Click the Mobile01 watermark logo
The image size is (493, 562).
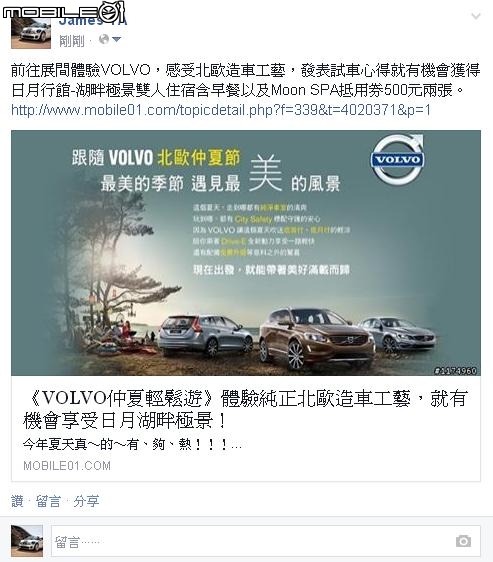(64, 11)
